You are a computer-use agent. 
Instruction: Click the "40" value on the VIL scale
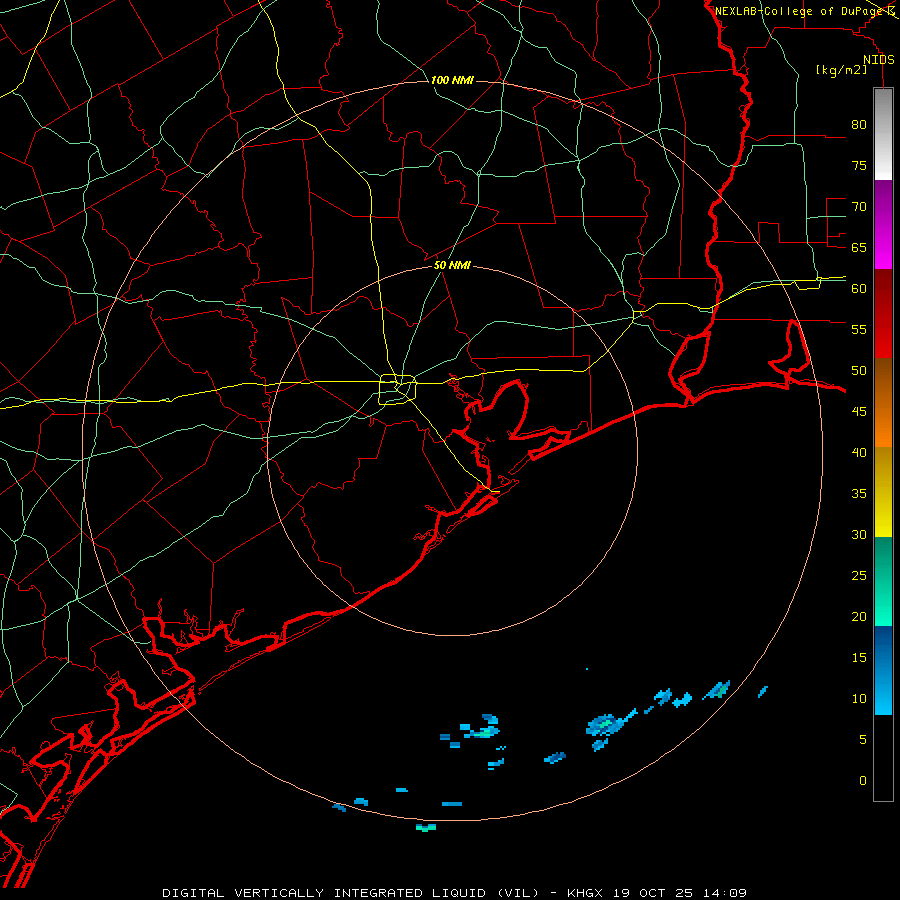pyautogui.click(x=859, y=452)
